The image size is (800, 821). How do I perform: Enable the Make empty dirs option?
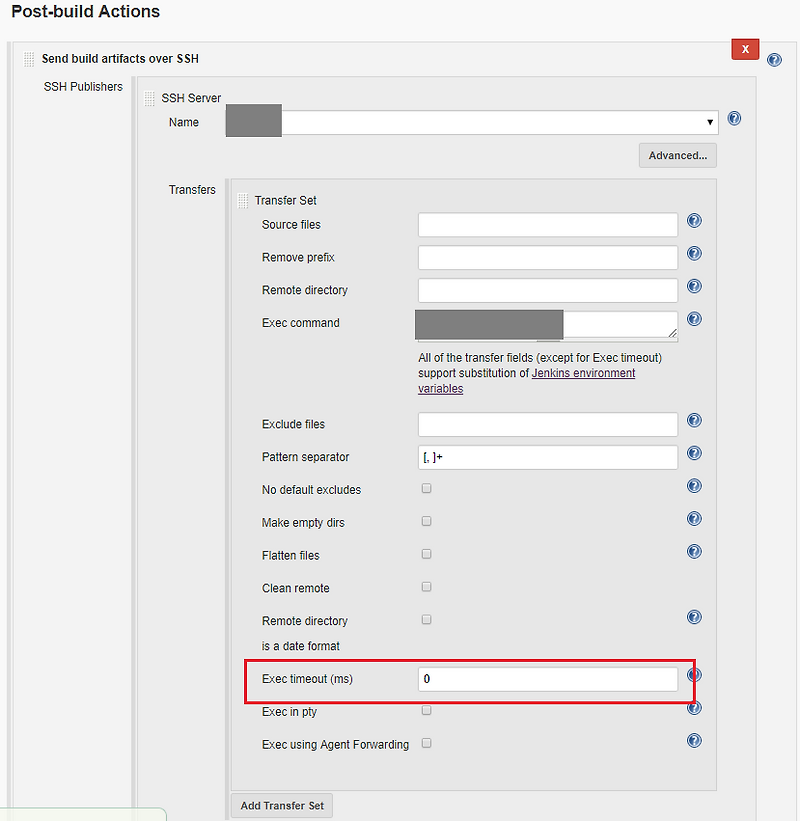(426, 521)
